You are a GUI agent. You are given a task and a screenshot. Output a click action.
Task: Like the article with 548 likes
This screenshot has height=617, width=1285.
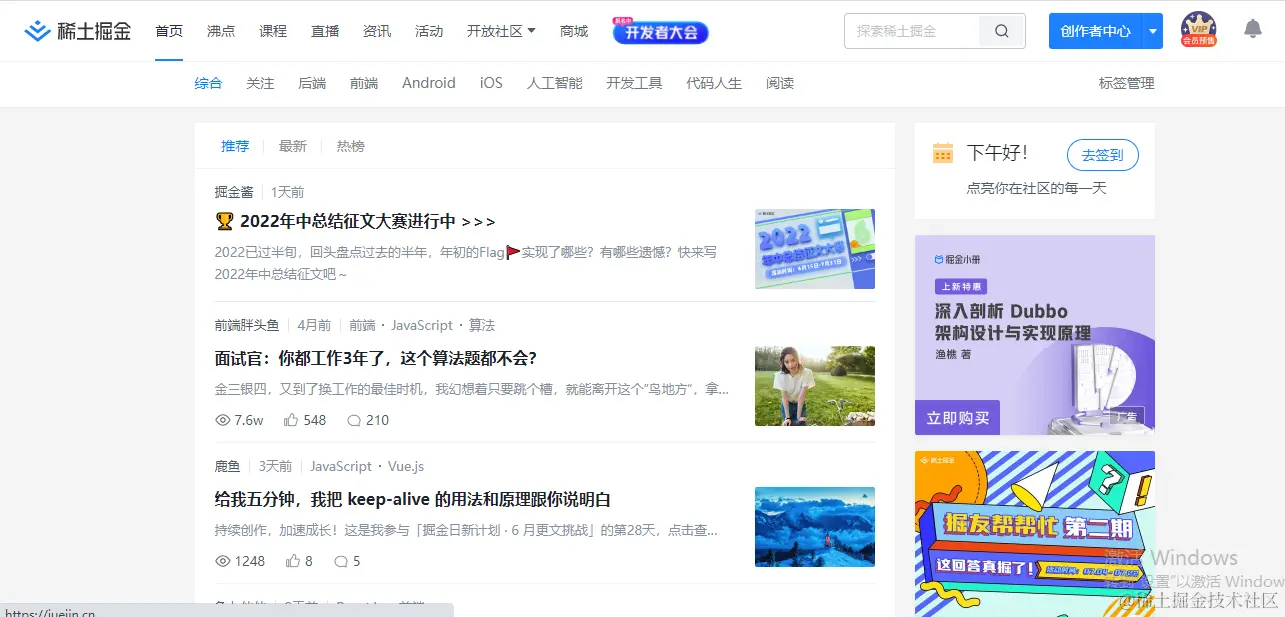coord(291,420)
